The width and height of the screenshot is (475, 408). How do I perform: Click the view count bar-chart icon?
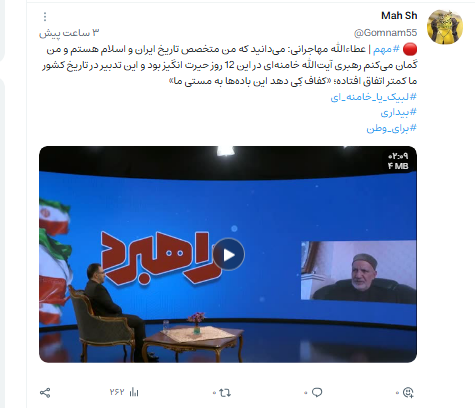(134, 392)
